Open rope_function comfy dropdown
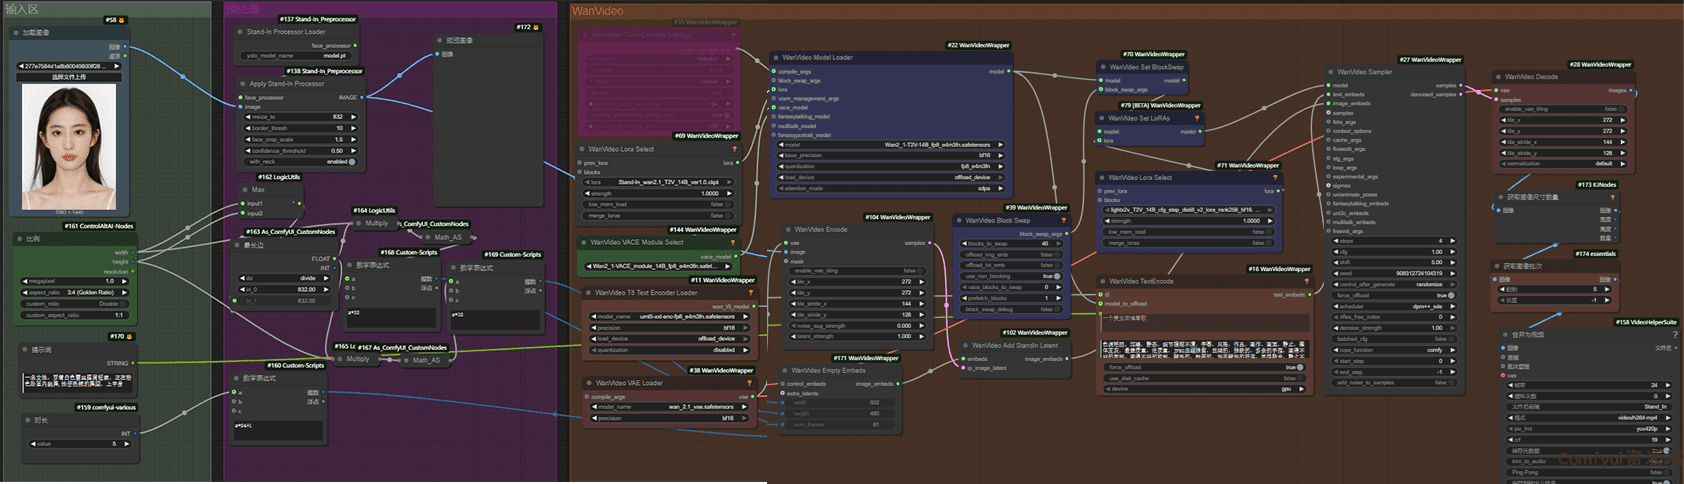This screenshot has width=1684, height=484. point(1395,350)
